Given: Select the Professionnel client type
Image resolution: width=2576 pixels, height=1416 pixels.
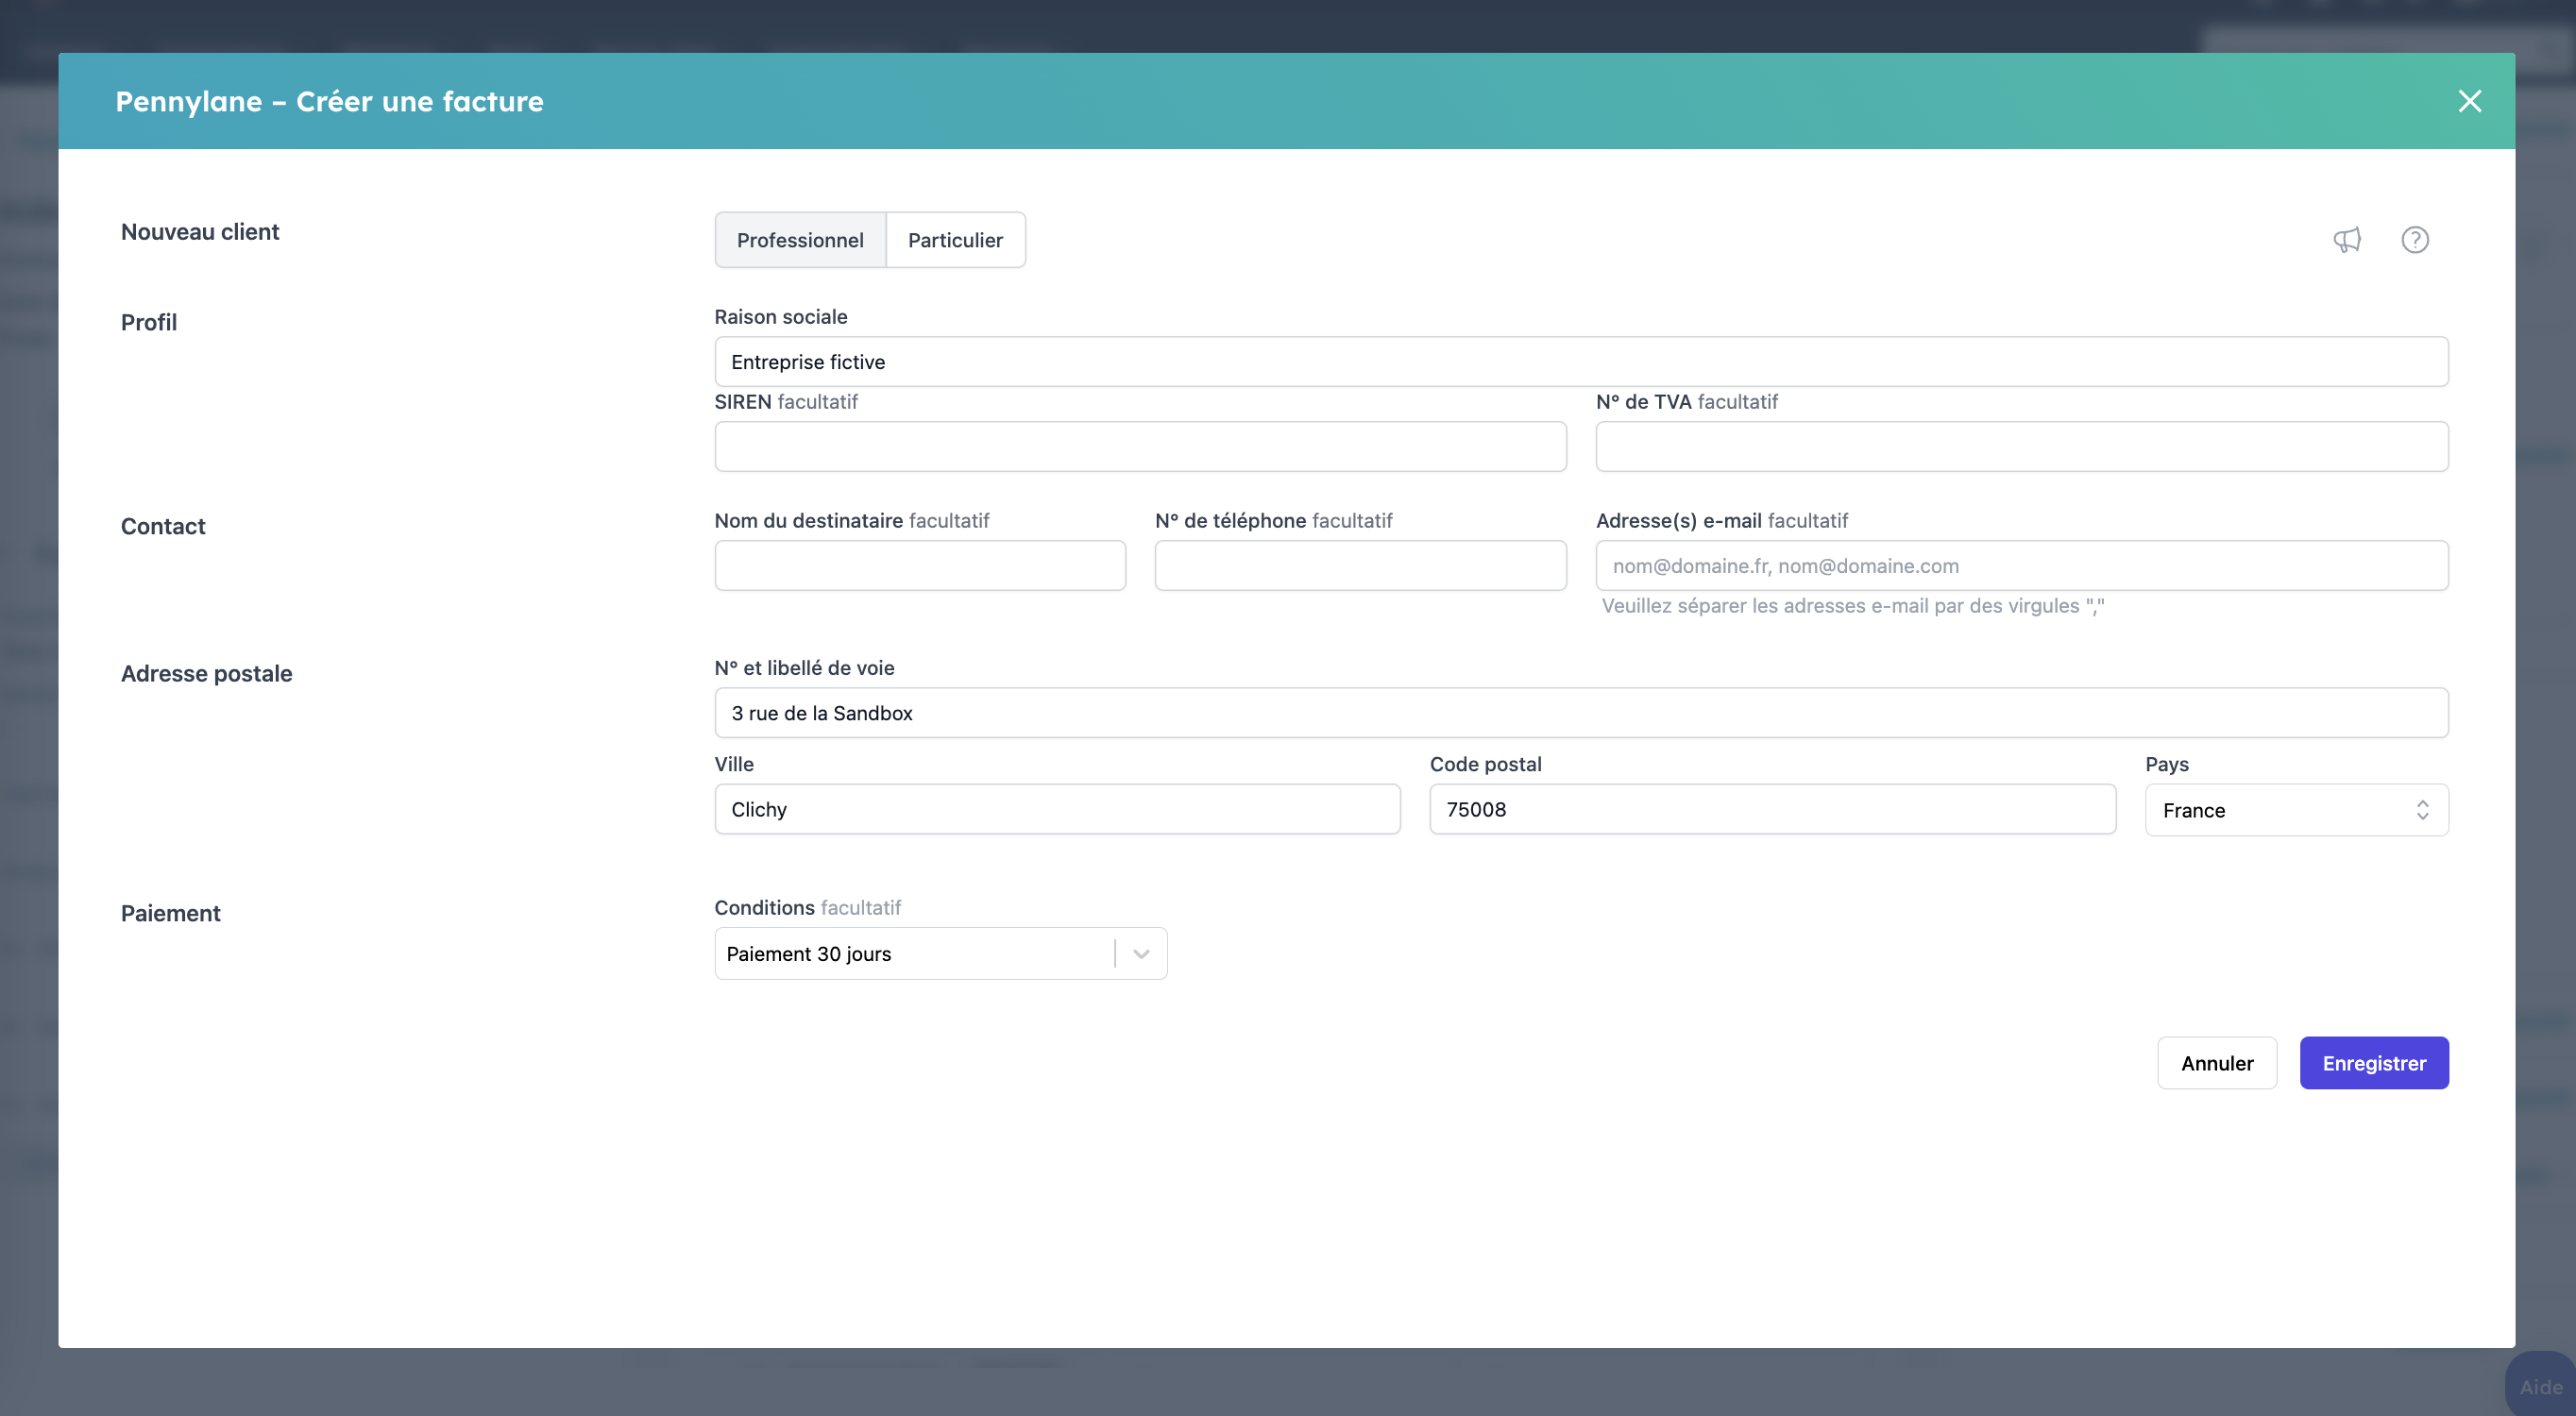Looking at the screenshot, I should pyautogui.click(x=799, y=240).
